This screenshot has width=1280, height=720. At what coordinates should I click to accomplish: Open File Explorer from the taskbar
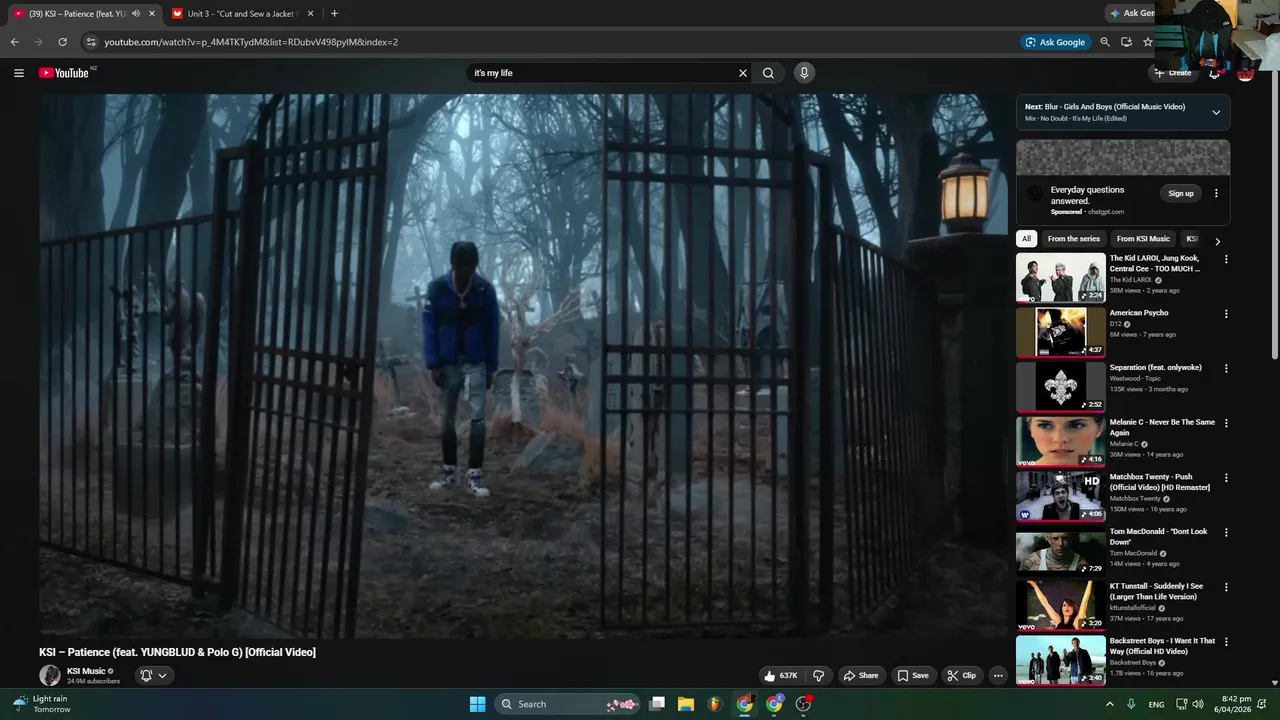(x=686, y=704)
